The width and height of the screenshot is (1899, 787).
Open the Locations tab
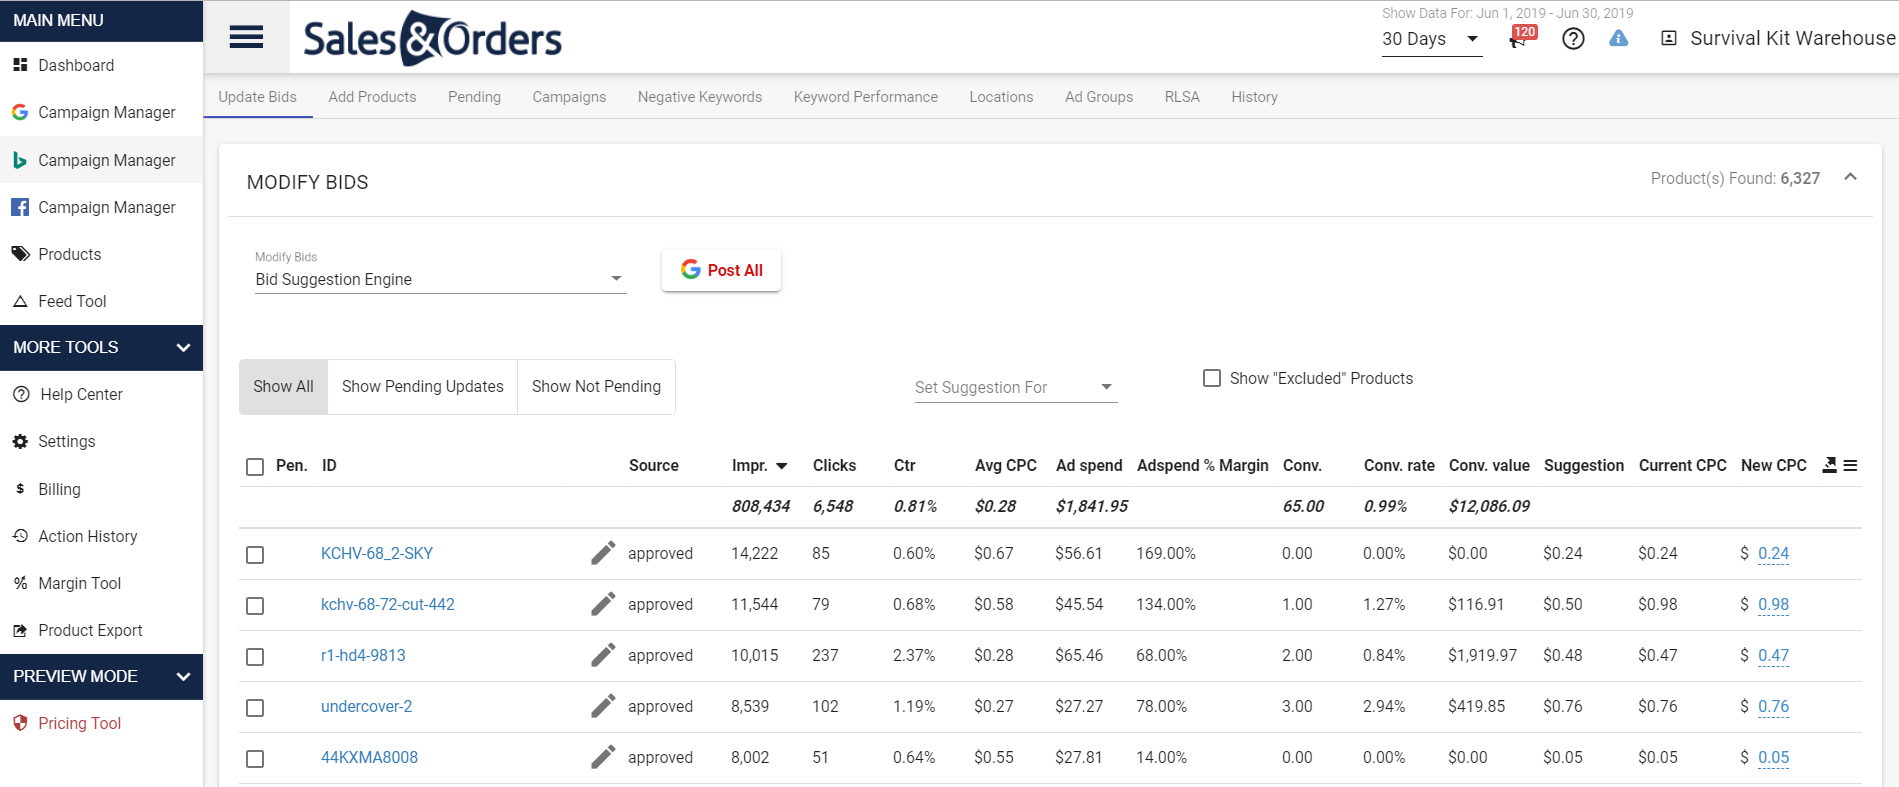[1001, 97]
